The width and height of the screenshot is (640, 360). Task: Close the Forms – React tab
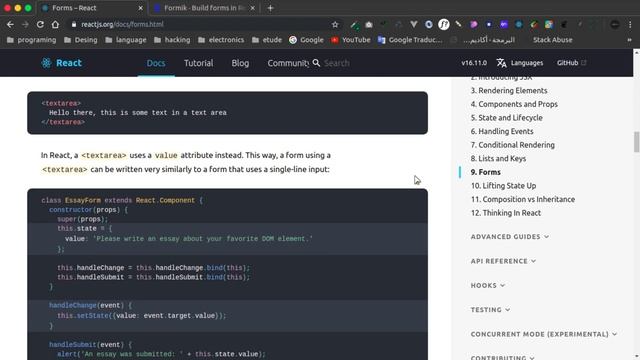coord(140,8)
